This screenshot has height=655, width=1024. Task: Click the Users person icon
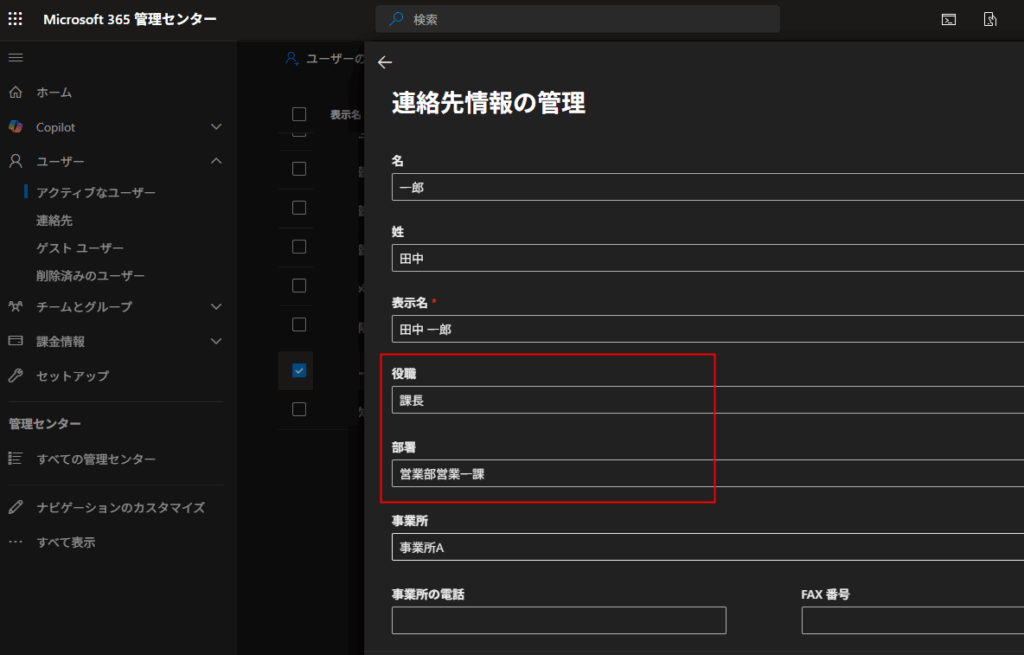pyautogui.click(x=16, y=161)
